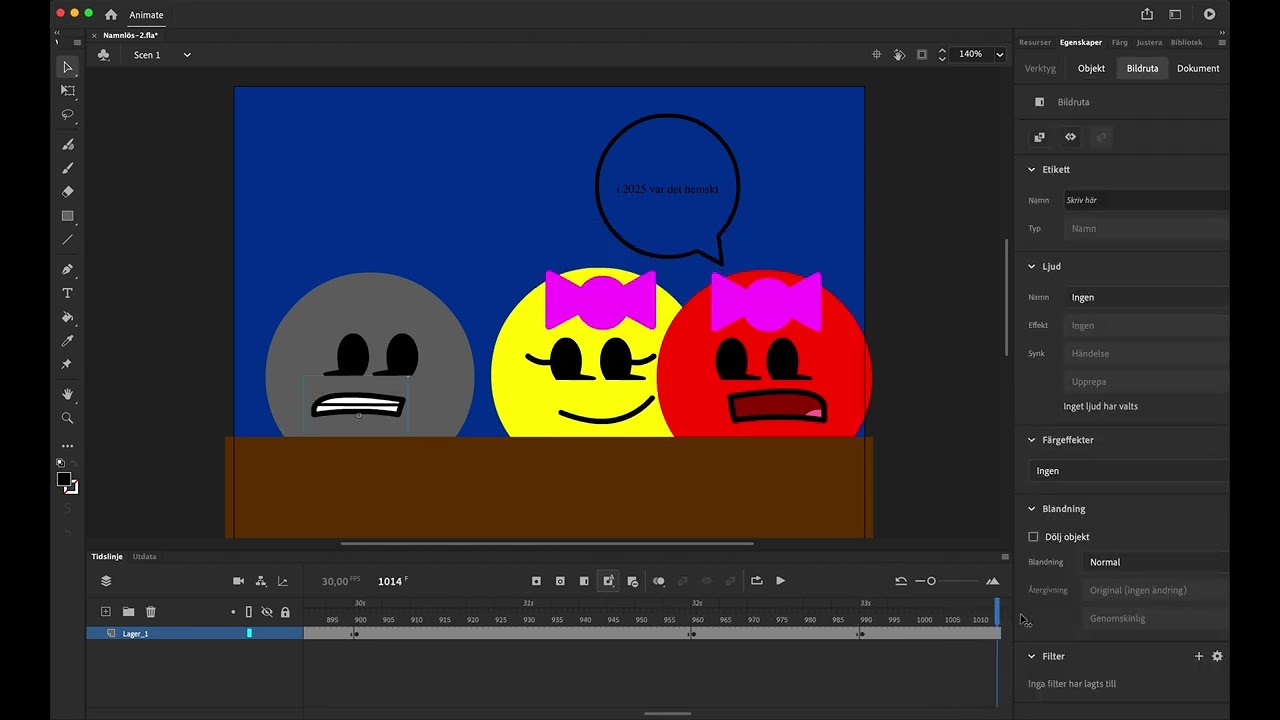1280x720 pixels.
Task: Toggle lock all layers icon
Action: (285, 612)
